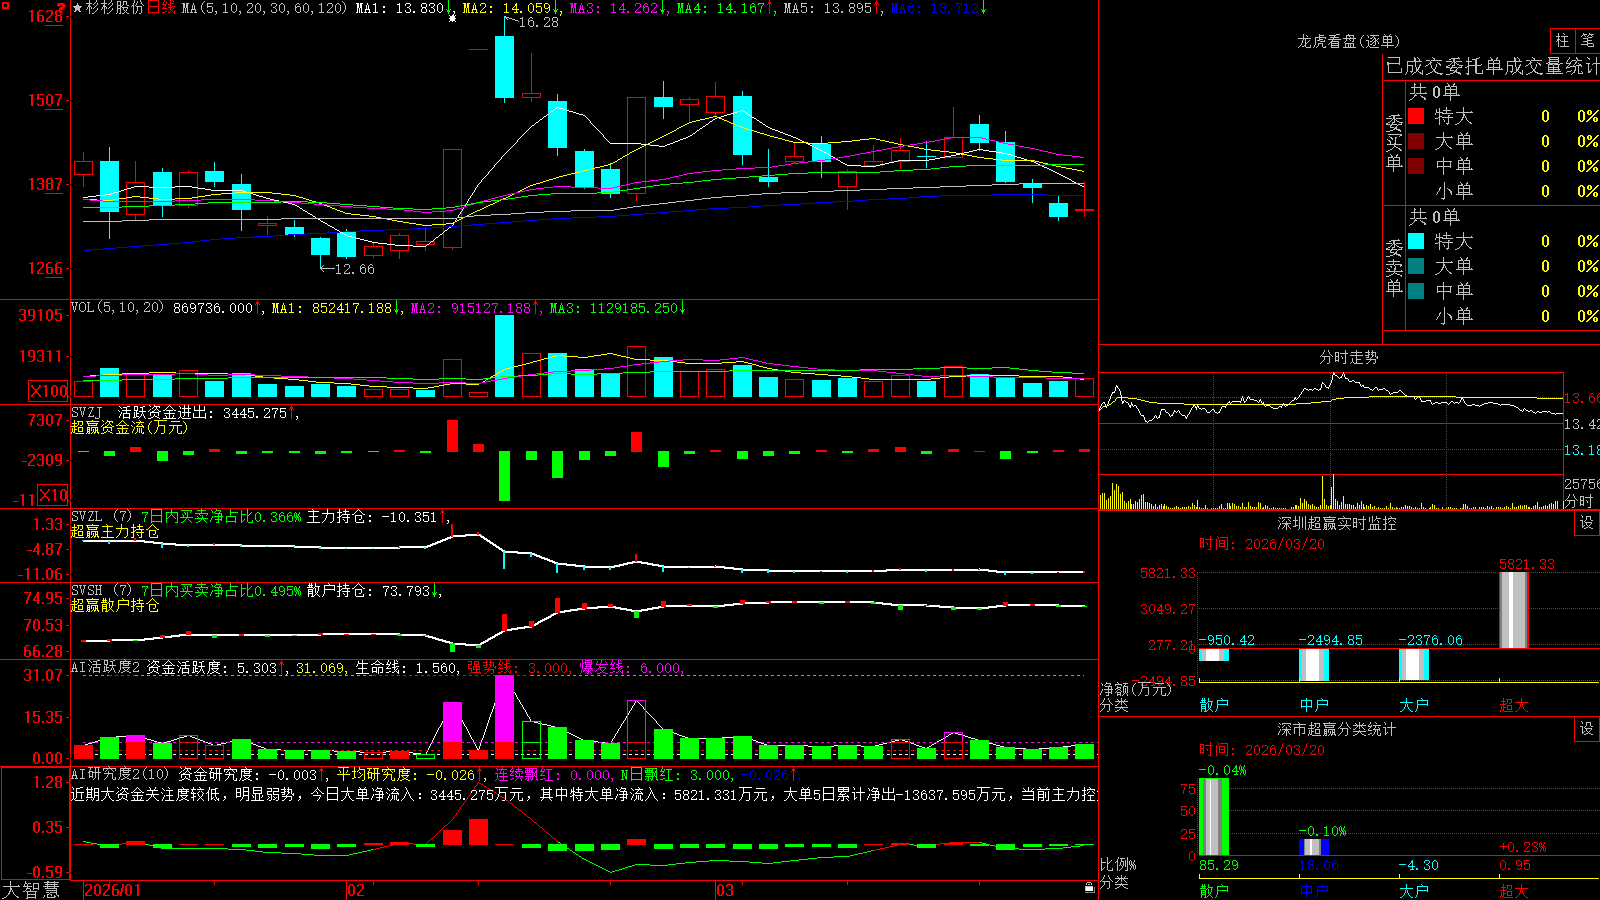Open the SVSH indicator label
This screenshot has height=900, width=1600.
pyautogui.click(x=87, y=590)
